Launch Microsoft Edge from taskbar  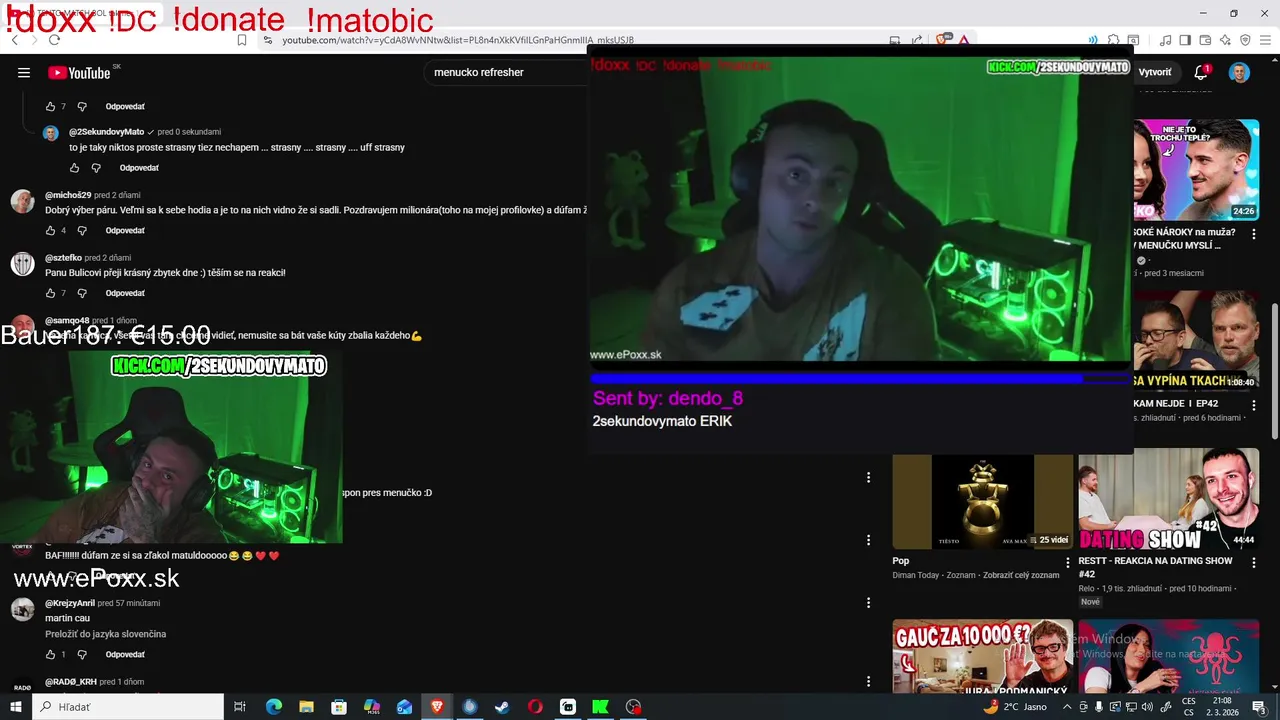point(273,707)
